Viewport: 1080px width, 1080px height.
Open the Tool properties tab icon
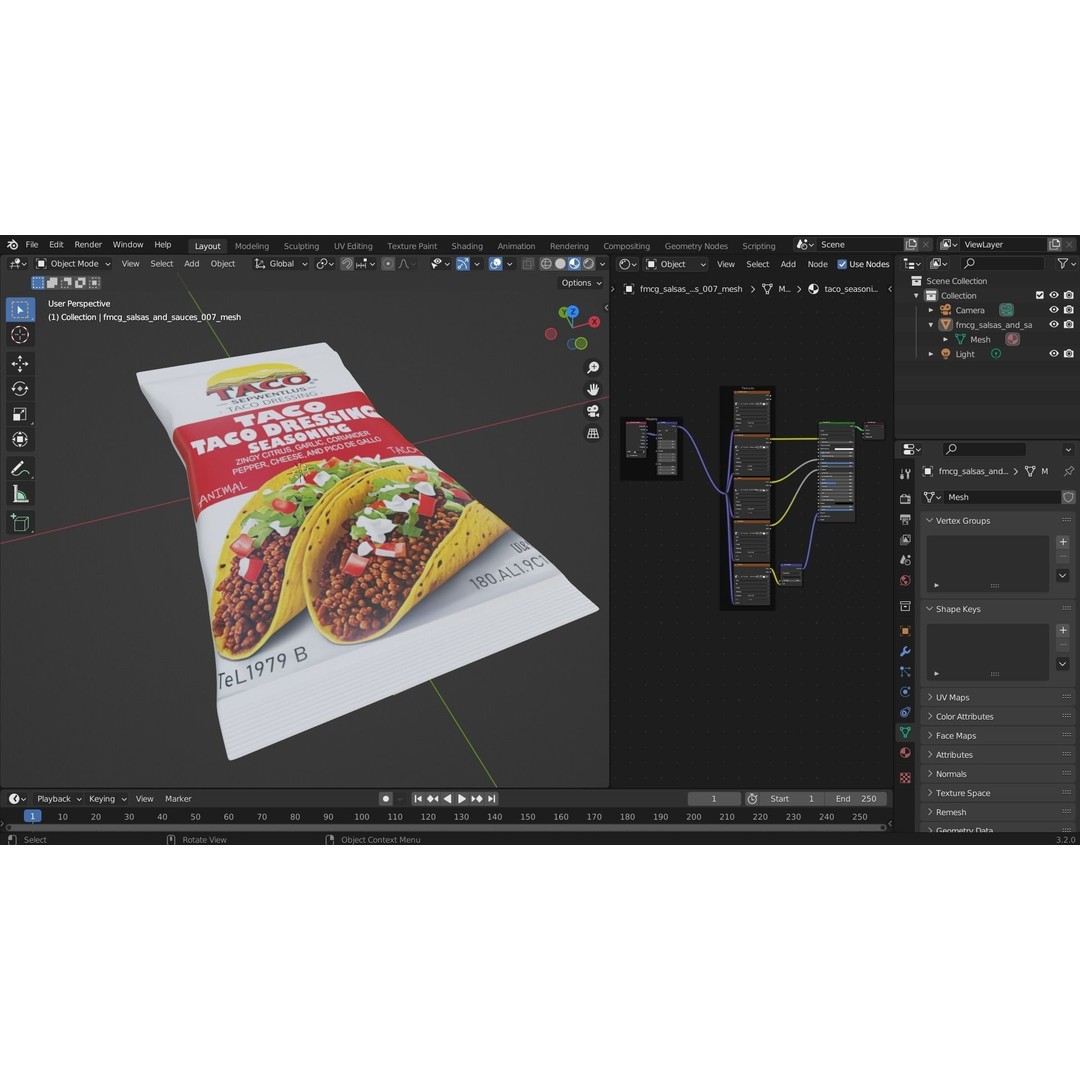(905, 474)
